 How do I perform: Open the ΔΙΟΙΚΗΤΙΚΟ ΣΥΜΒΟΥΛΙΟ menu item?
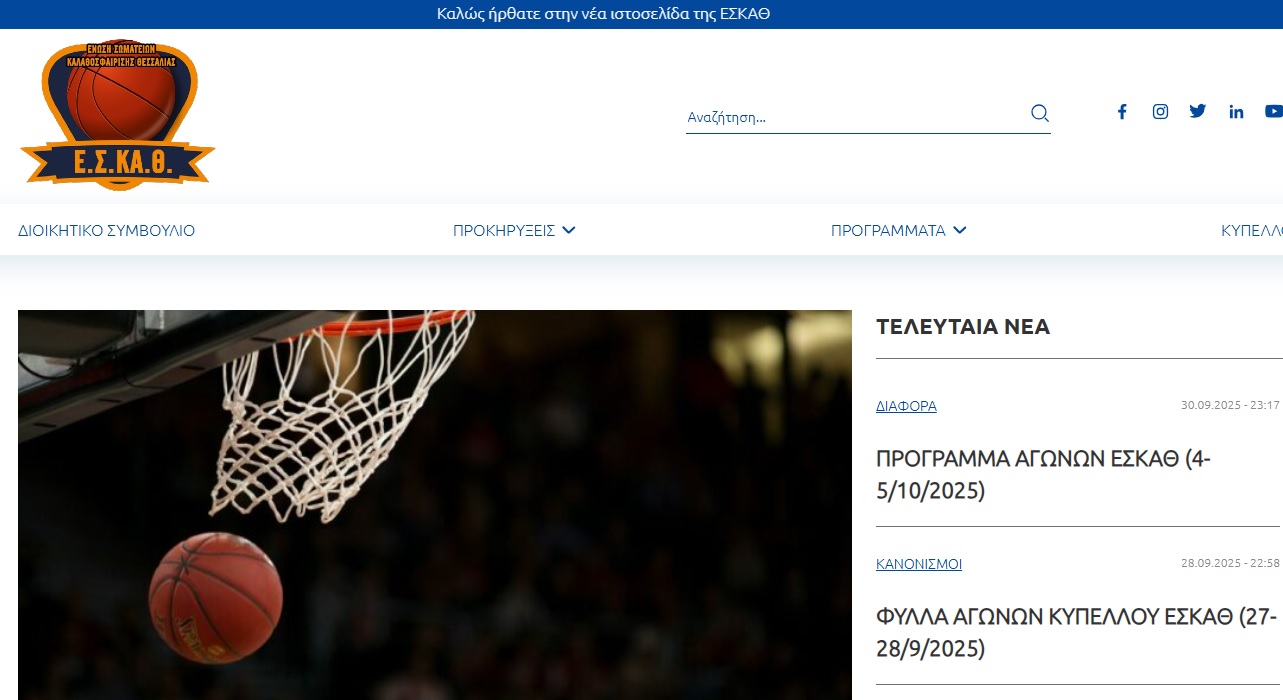click(x=106, y=231)
